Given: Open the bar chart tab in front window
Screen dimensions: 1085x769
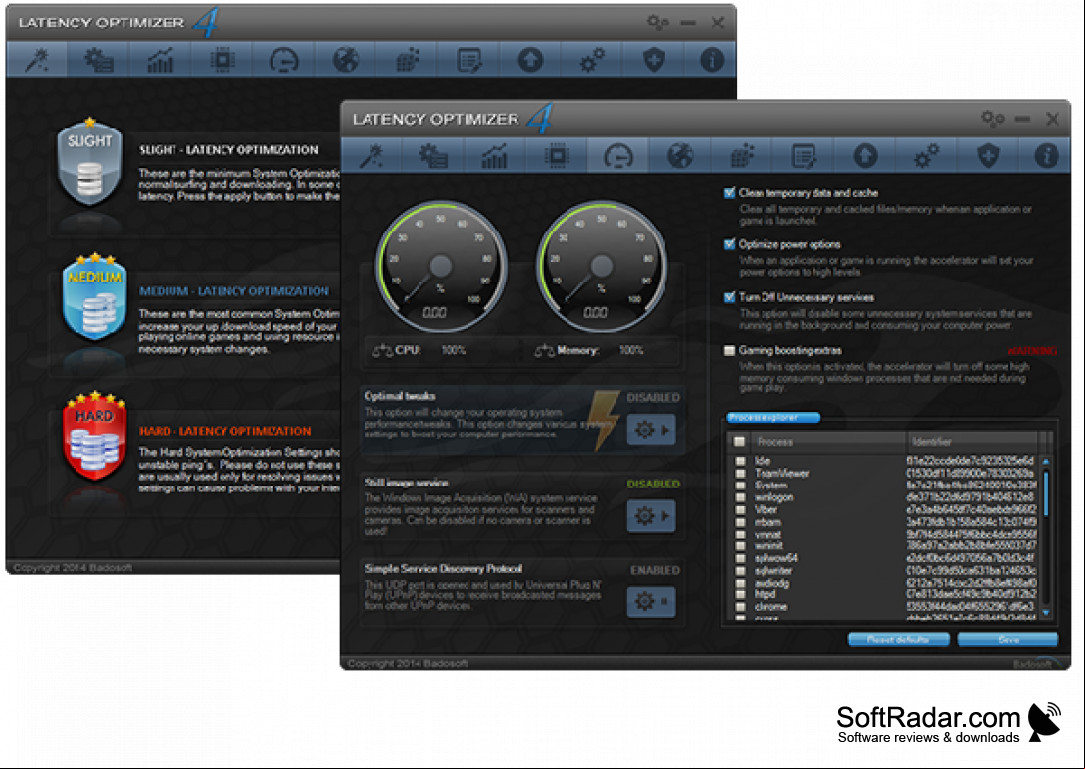Looking at the screenshot, I should pyautogui.click(x=495, y=155).
